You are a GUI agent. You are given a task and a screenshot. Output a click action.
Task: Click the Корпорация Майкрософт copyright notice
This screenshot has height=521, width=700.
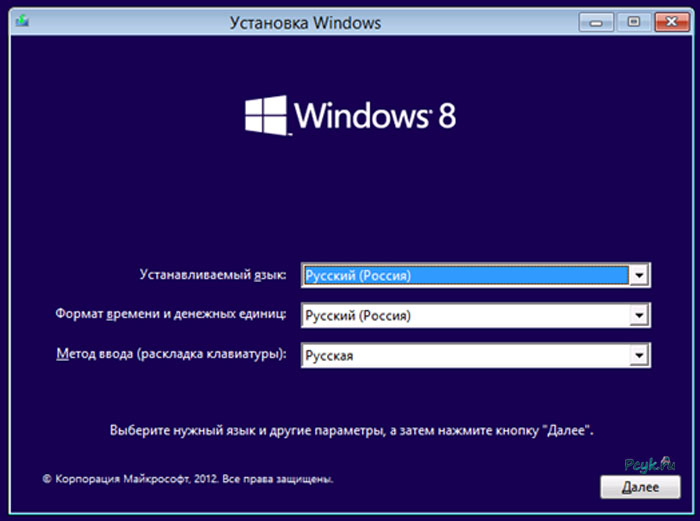click(x=188, y=479)
